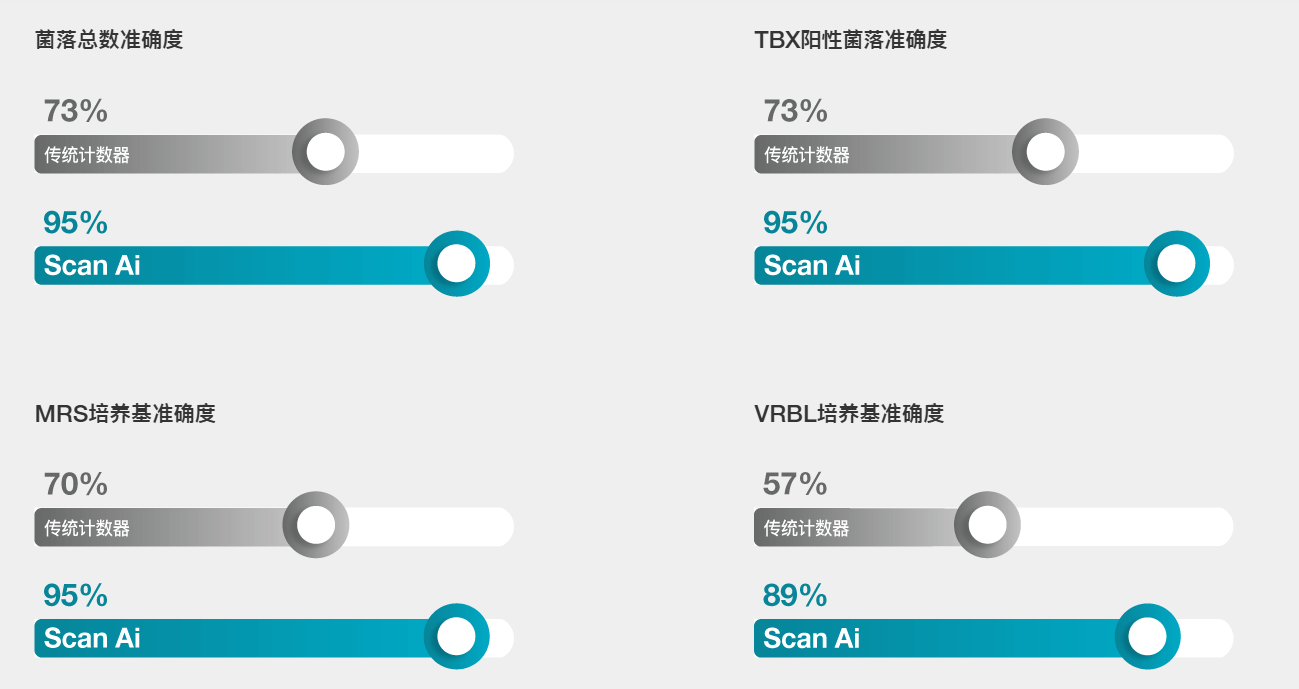The height and width of the screenshot is (689, 1299).
Task: Click the teal Scan Ai knob under TBX阳性菌落准确度
Action: click(1176, 264)
